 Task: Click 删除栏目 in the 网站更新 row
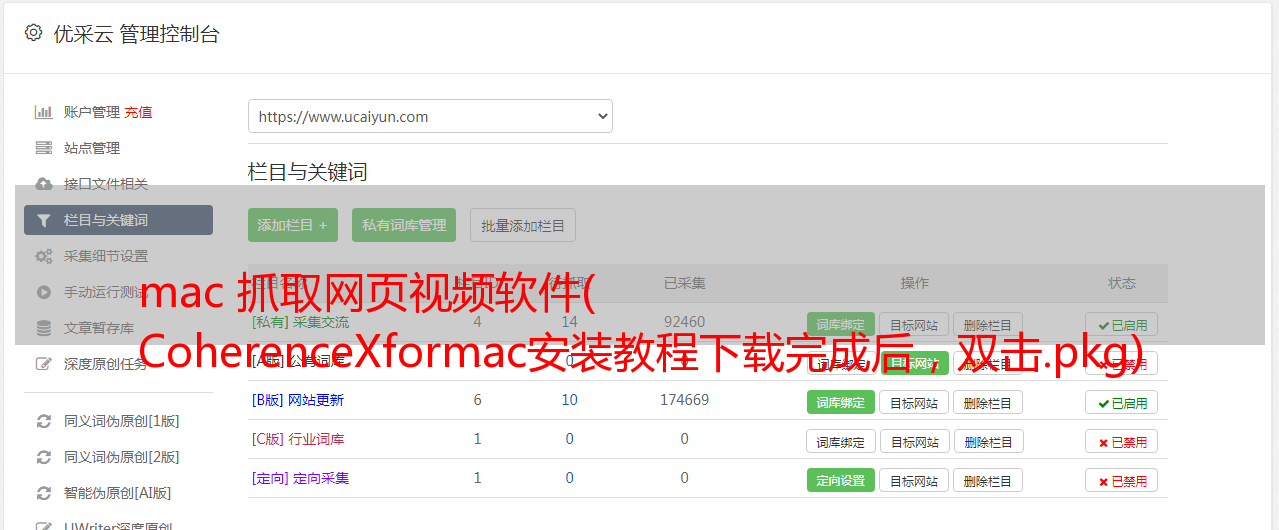tap(988, 402)
